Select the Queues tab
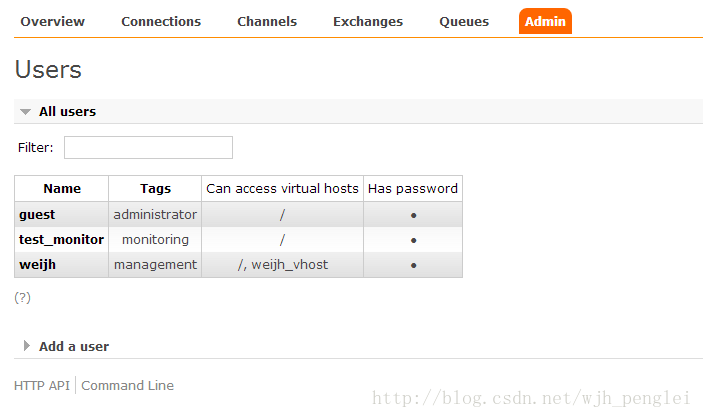The width and height of the screenshot is (703, 418). [x=464, y=22]
